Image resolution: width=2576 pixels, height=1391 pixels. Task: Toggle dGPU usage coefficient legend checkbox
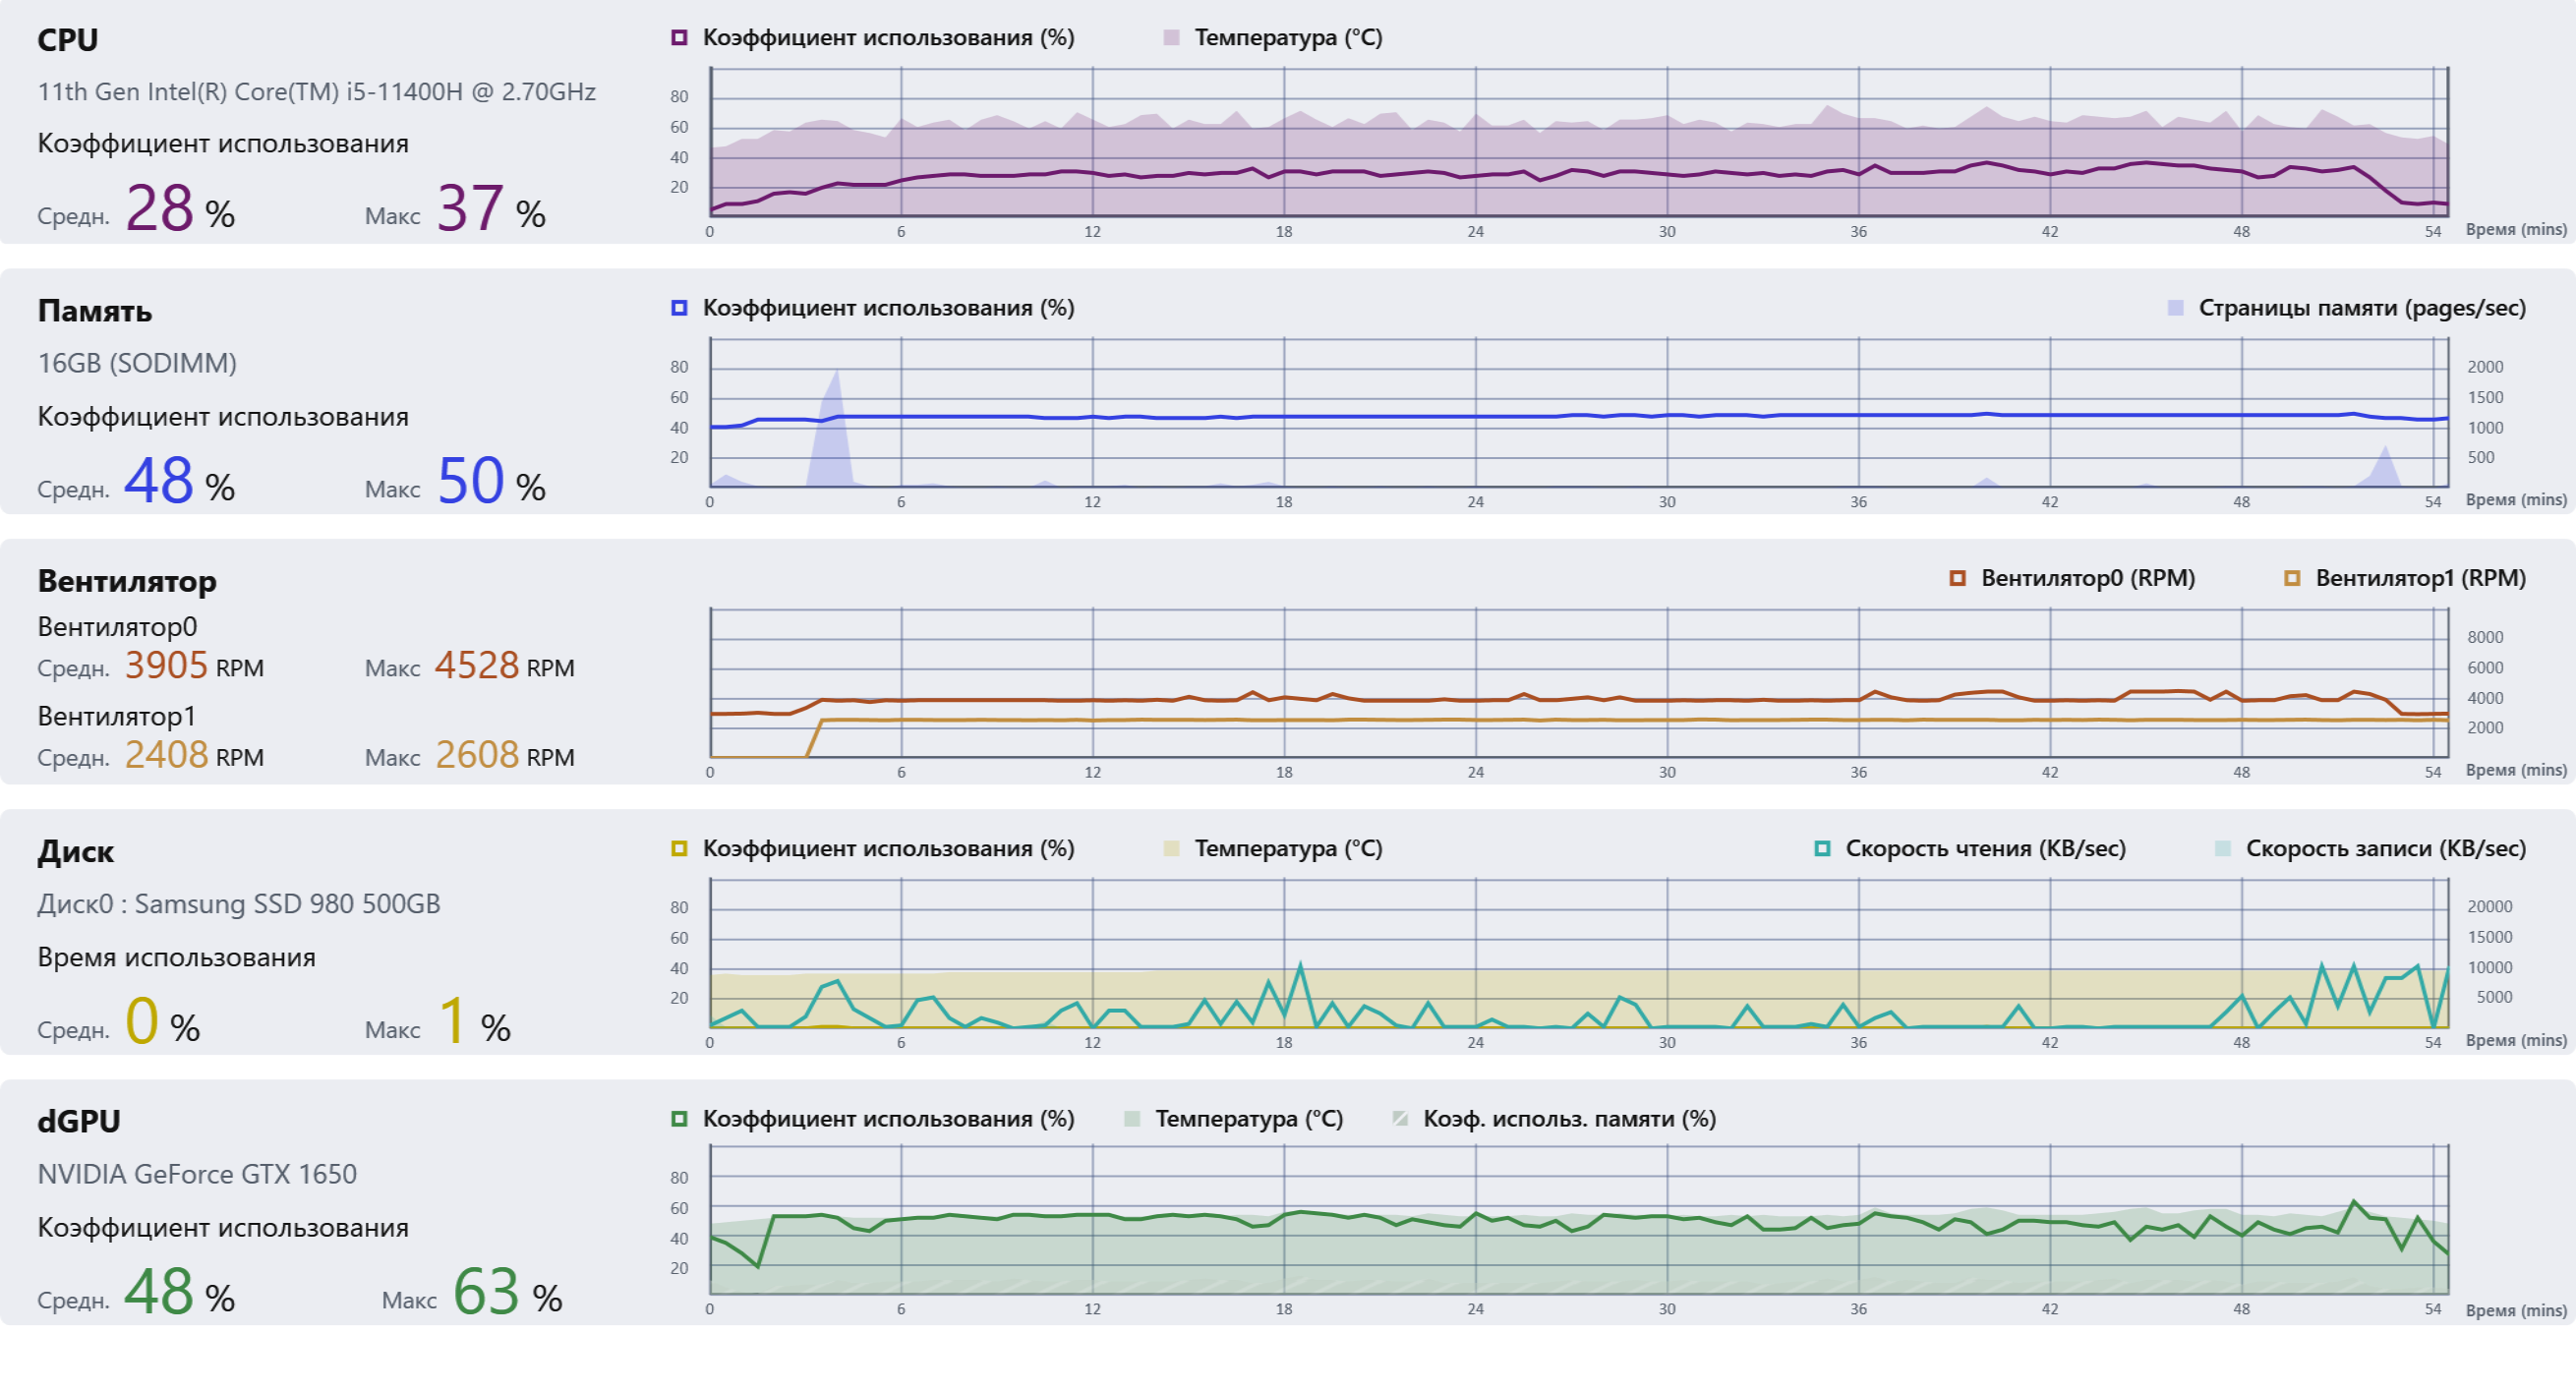point(679,1119)
